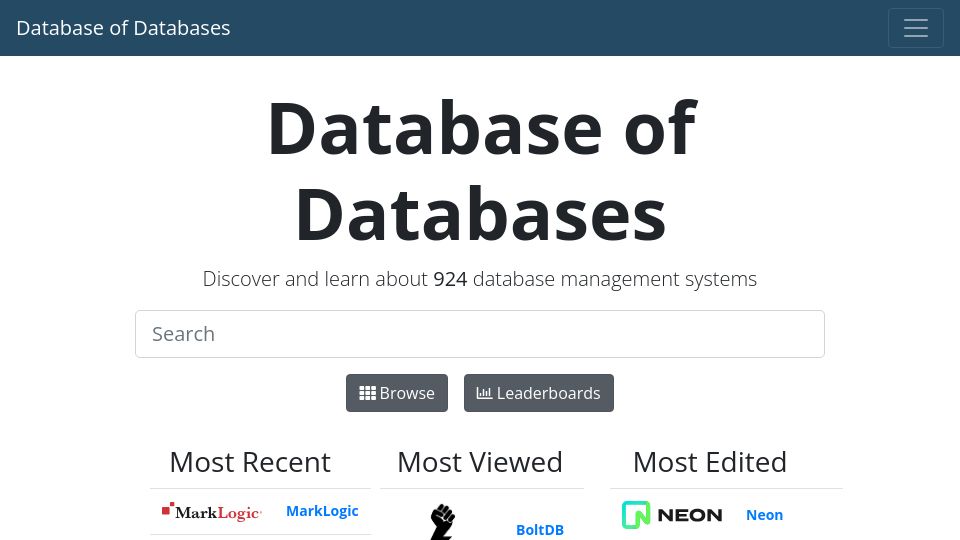Click the Most Edited heading
This screenshot has width=960, height=540.
point(710,462)
